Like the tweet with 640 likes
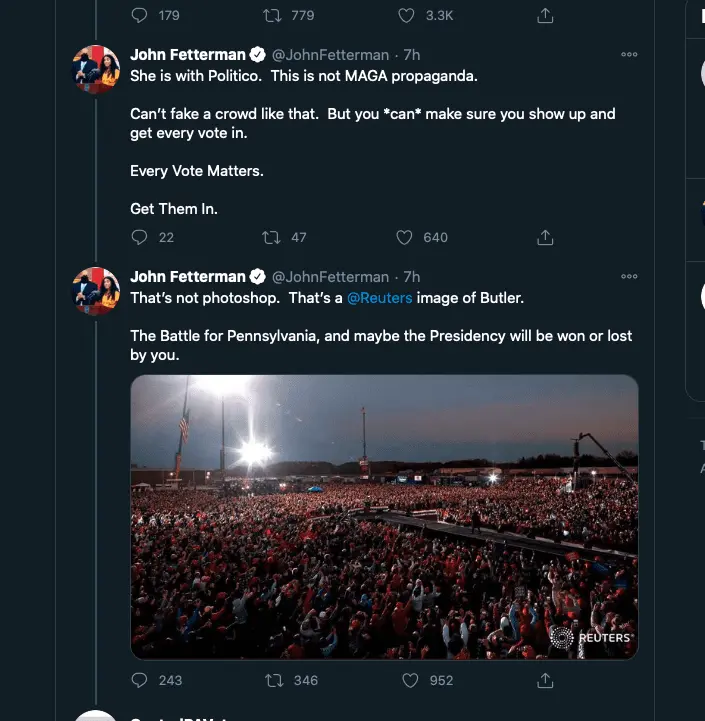The height and width of the screenshot is (721, 705). tap(405, 237)
